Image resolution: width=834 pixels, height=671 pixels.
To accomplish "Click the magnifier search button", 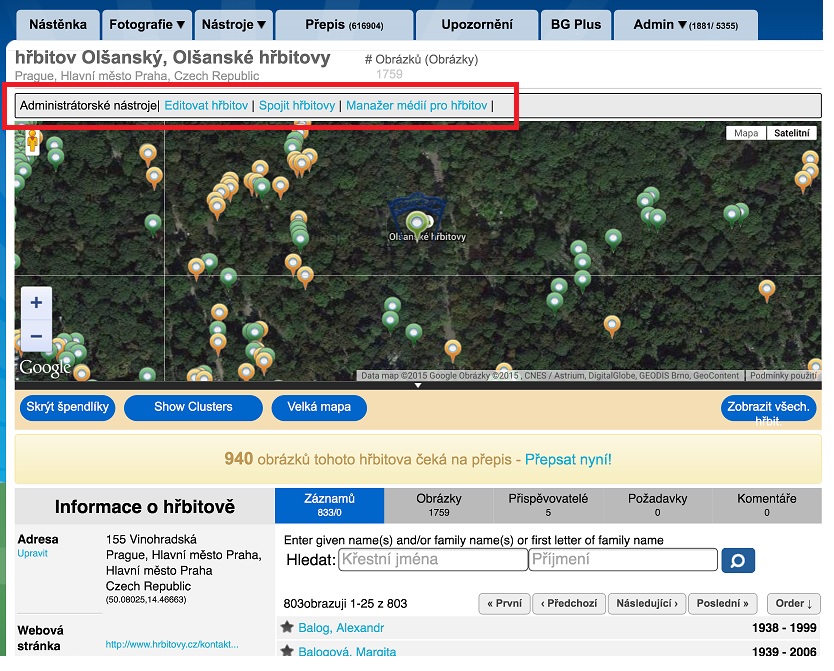I will click(x=738, y=560).
